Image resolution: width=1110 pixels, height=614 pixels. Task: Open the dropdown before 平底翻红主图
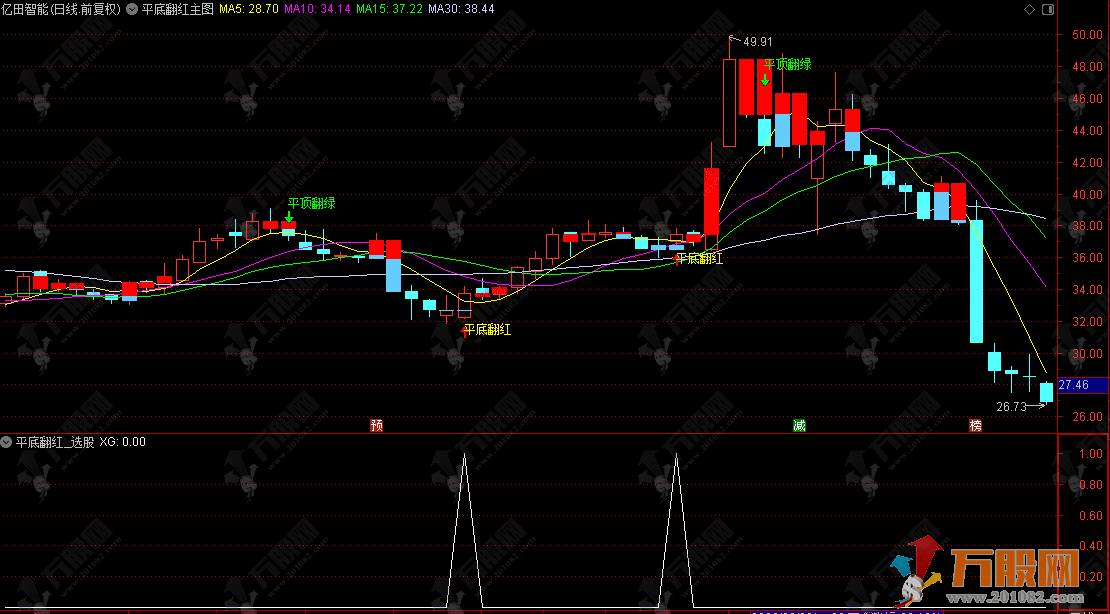[133, 9]
